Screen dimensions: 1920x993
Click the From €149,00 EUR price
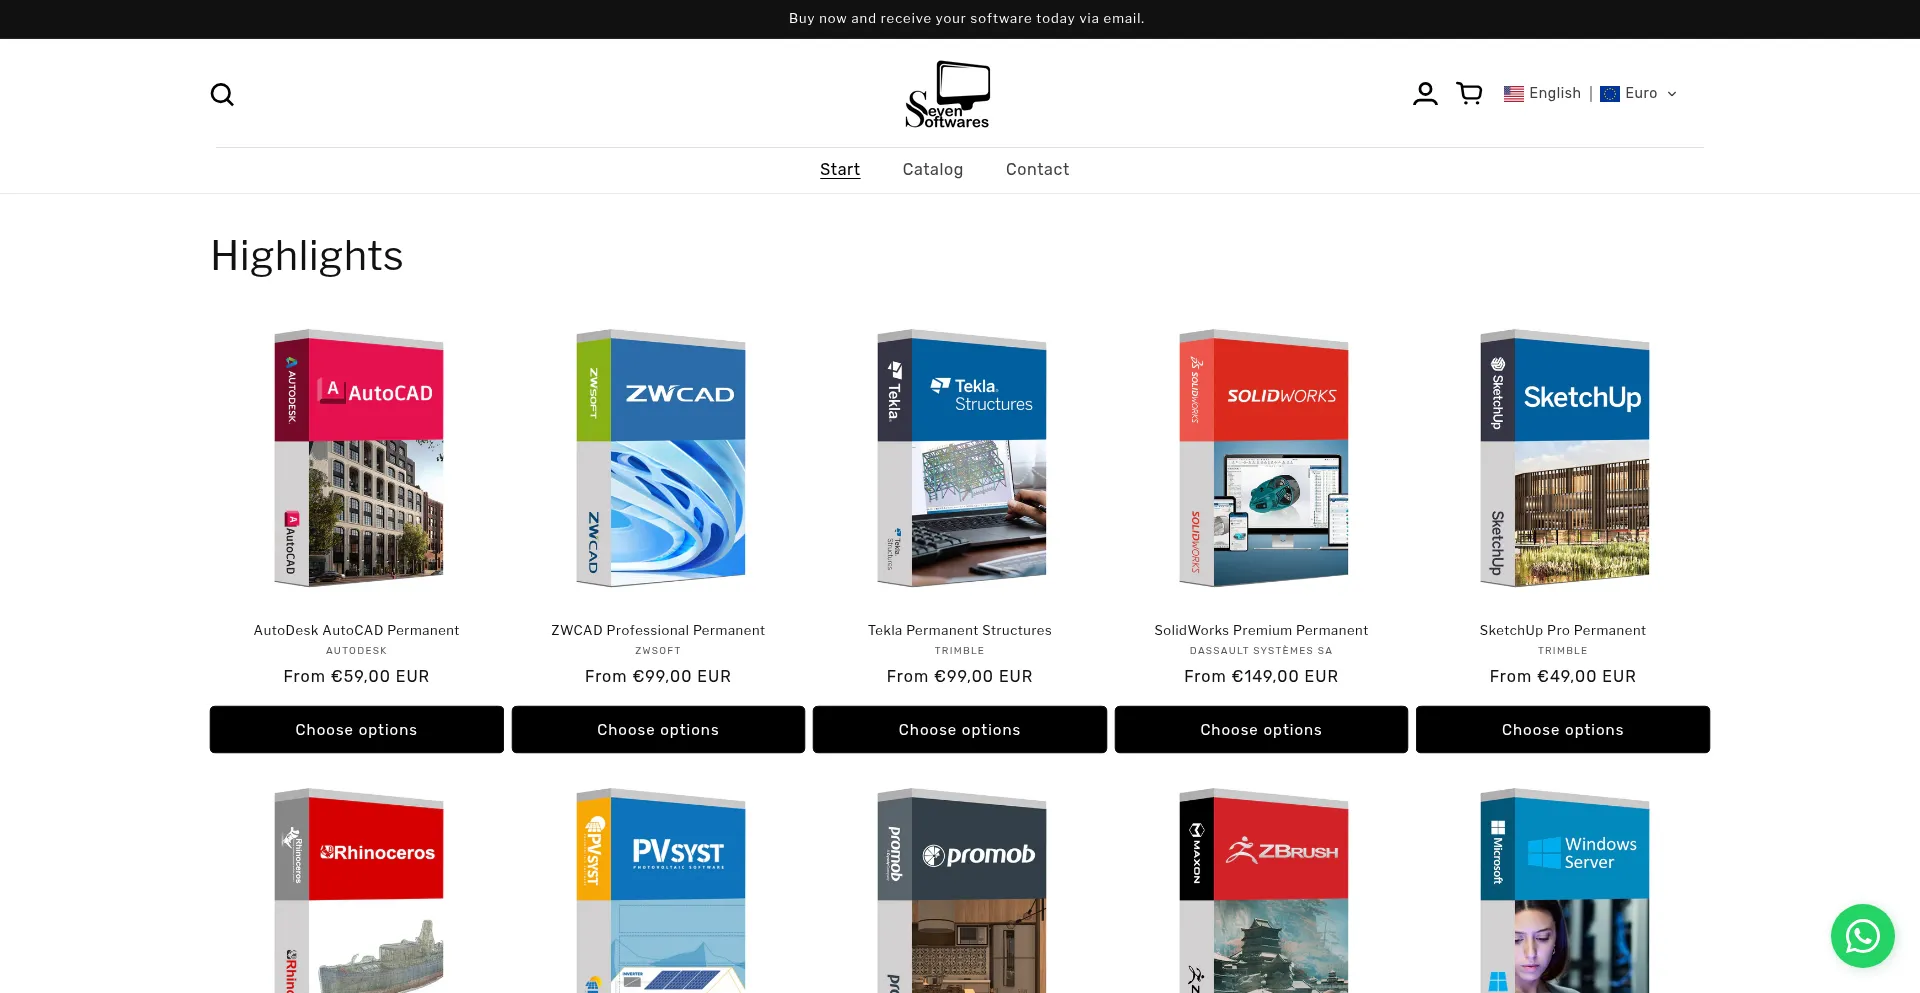pyautogui.click(x=1261, y=677)
